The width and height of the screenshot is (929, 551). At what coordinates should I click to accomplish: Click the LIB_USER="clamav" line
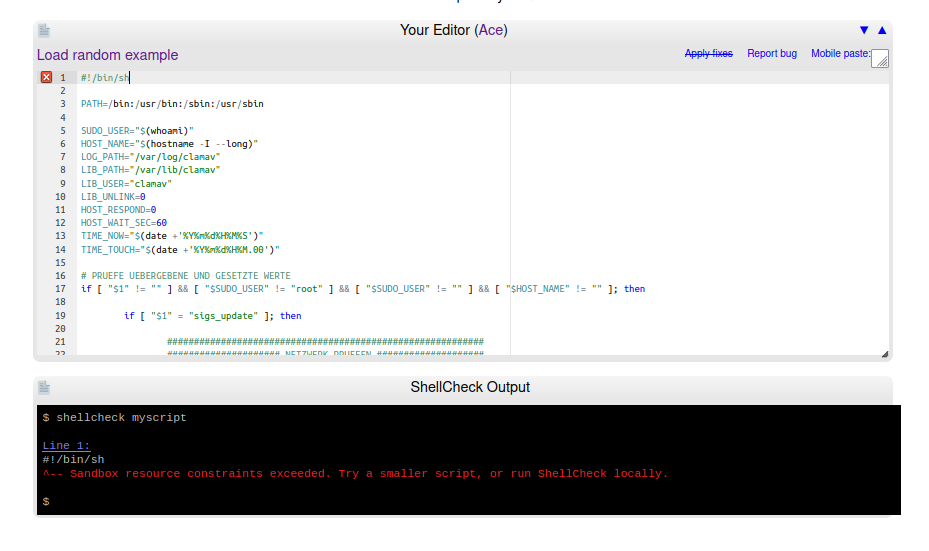[126, 184]
